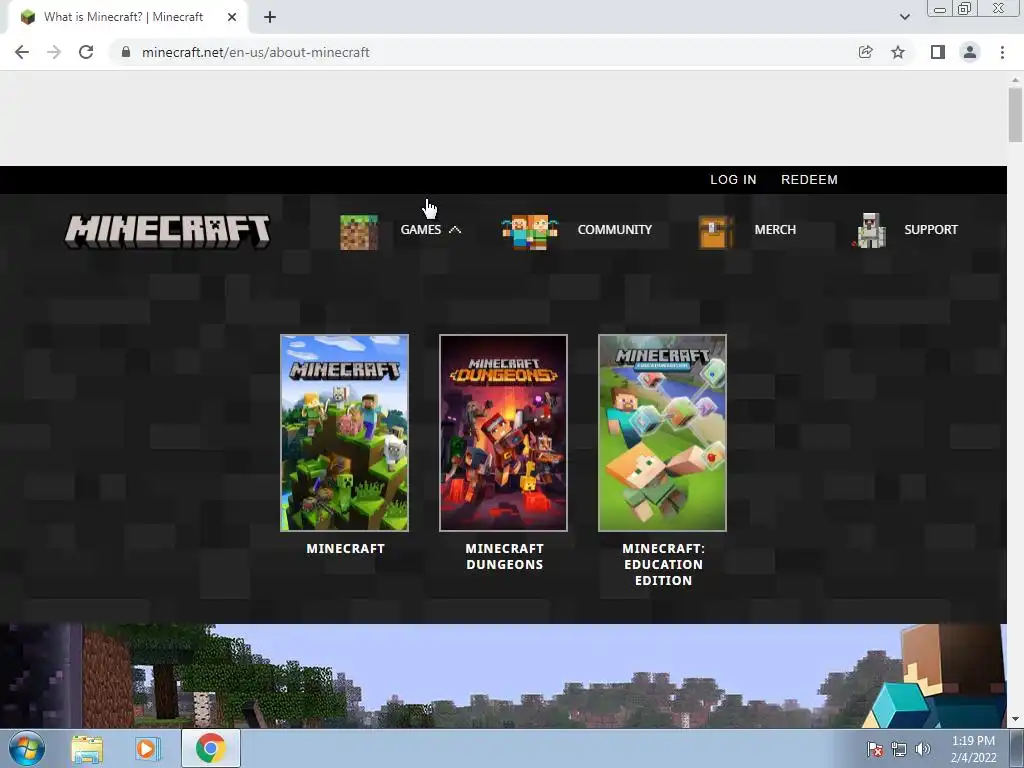Close the What is Minecraft tab
Image resolution: width=1024 pixels, height=768 pixels.
(x=232, y=17)
